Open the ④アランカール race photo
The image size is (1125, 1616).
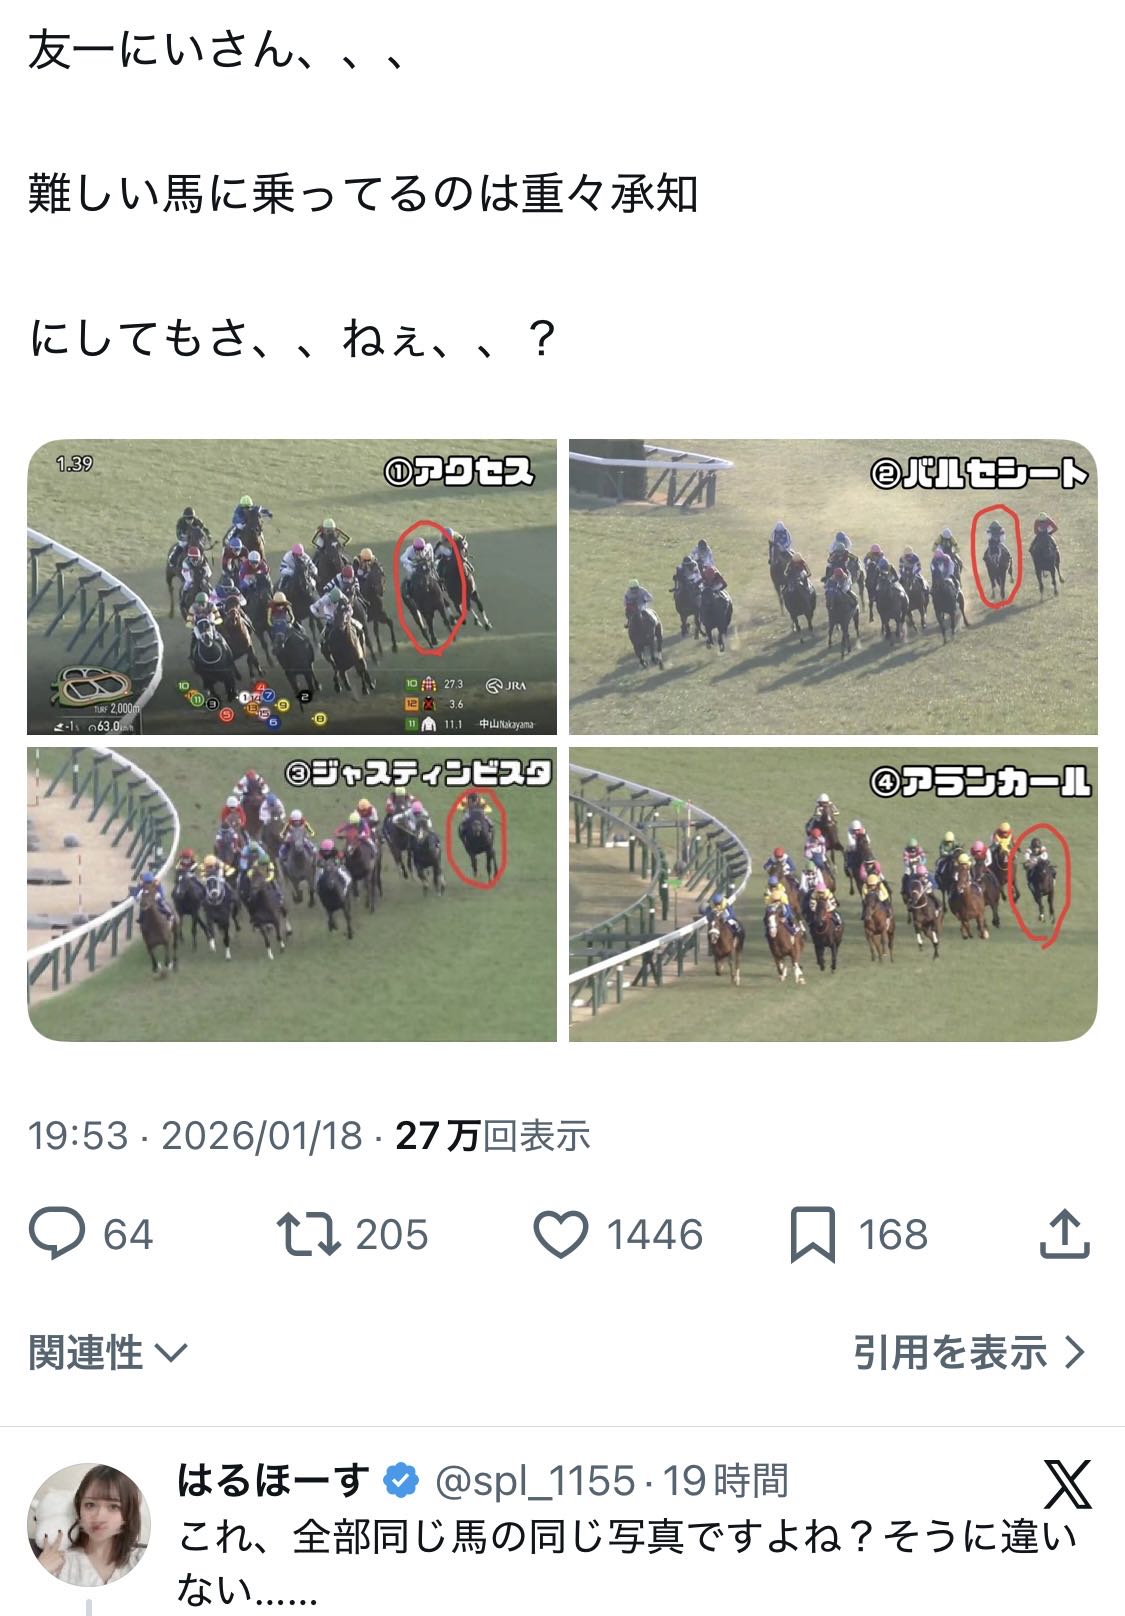(x=833, y=894)
